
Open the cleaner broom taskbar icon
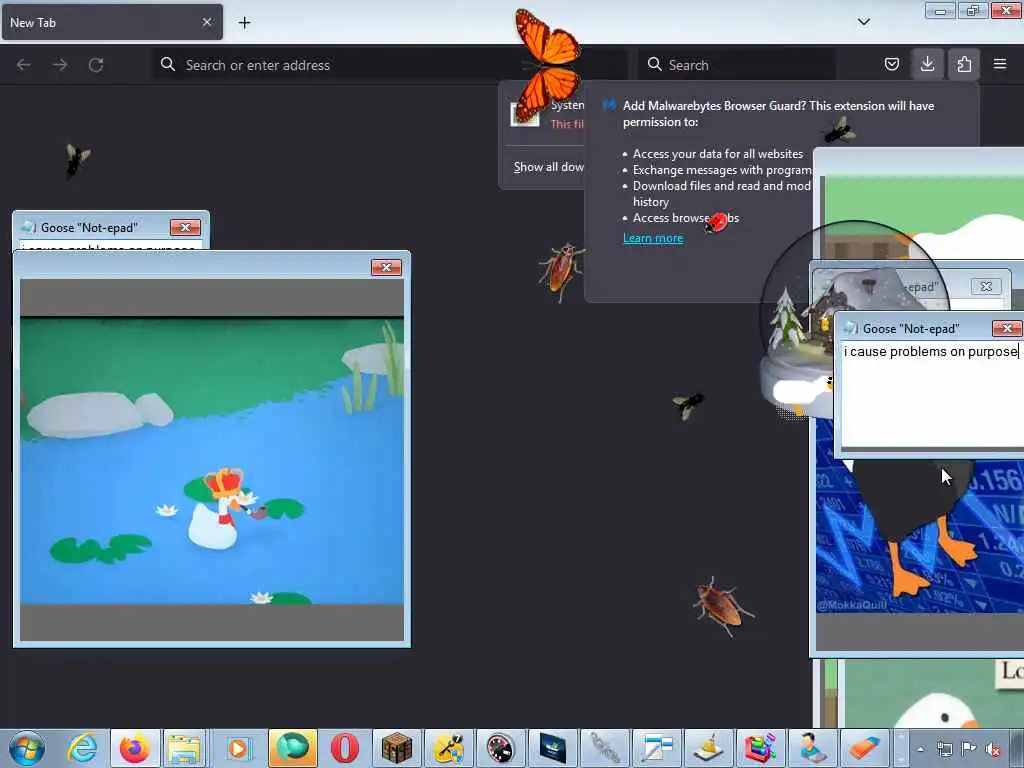[x=709, y=748]
